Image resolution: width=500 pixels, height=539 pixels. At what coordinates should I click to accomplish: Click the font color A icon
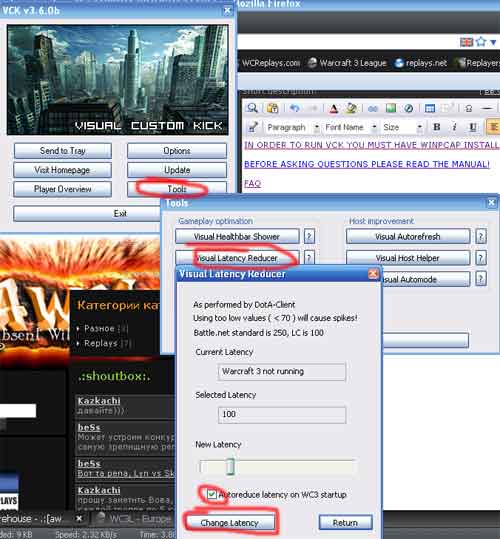click(x=333, y=109)
